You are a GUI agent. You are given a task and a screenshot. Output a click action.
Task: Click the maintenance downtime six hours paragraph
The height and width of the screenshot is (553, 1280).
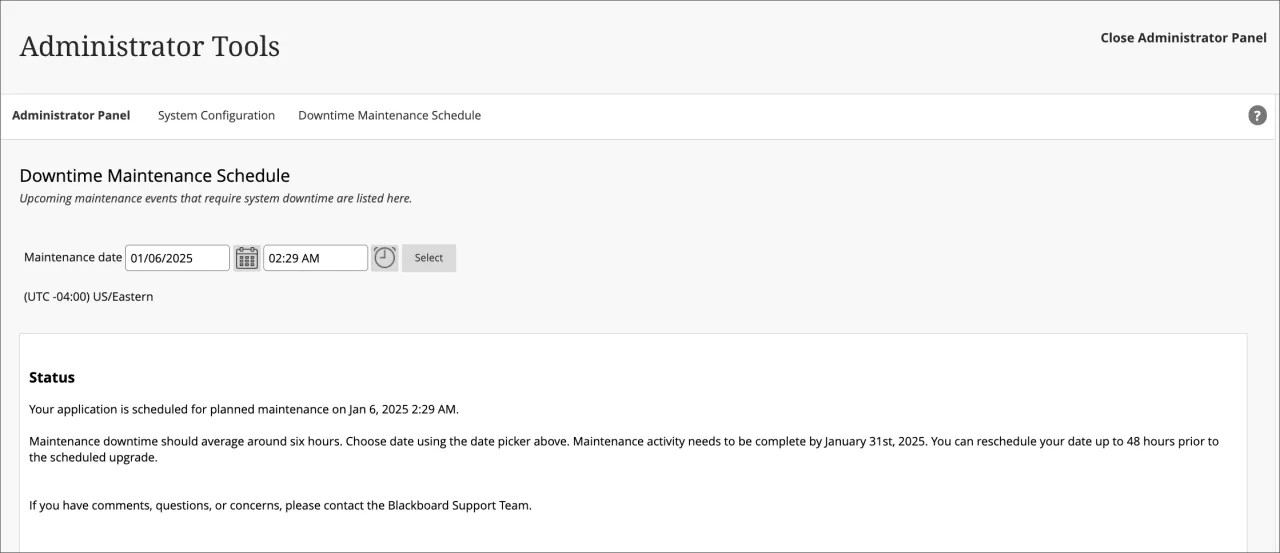(x=600, y=441)
